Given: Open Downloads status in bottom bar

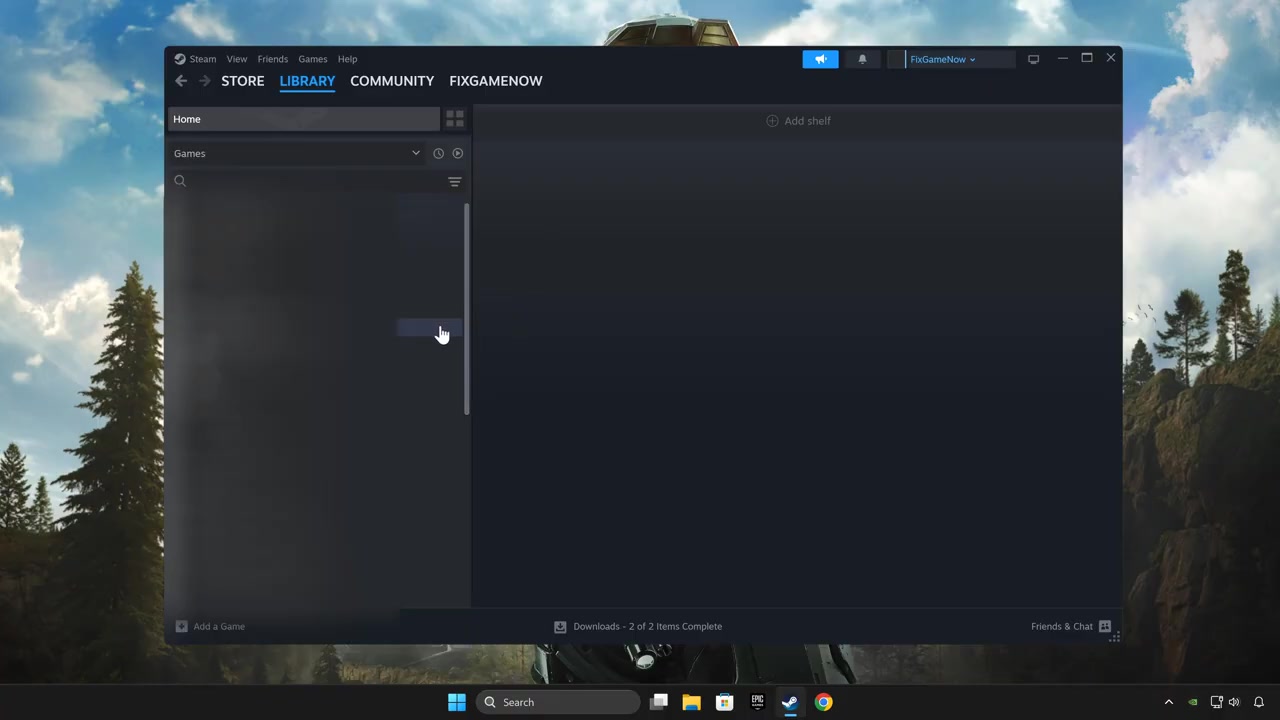Looking at the screenshot, I should 638,626.
